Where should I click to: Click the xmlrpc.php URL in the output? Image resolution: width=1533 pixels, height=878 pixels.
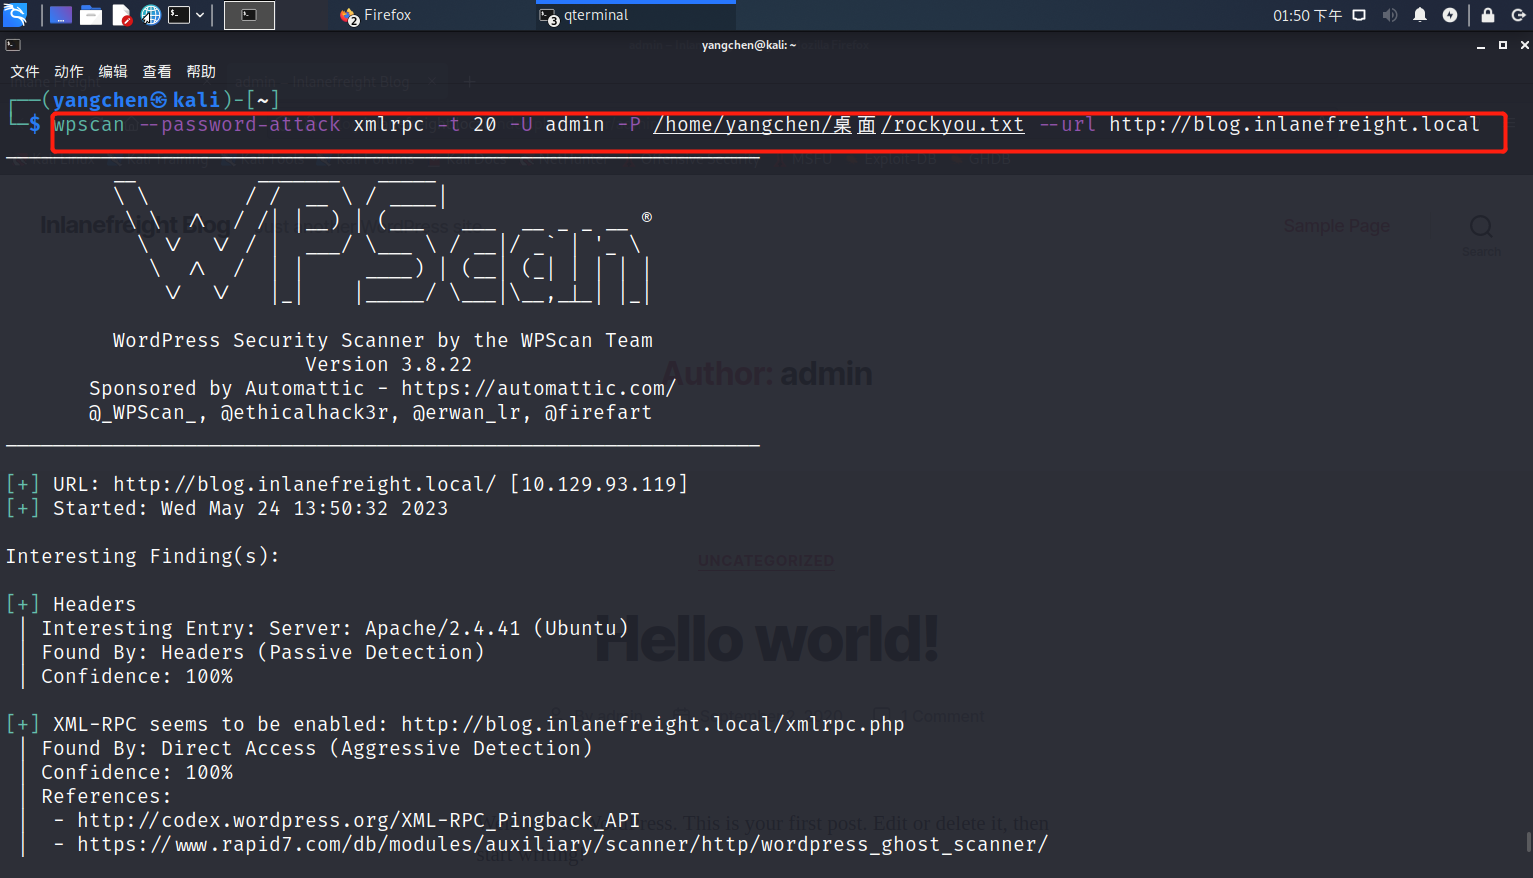(x=653, y=725)
